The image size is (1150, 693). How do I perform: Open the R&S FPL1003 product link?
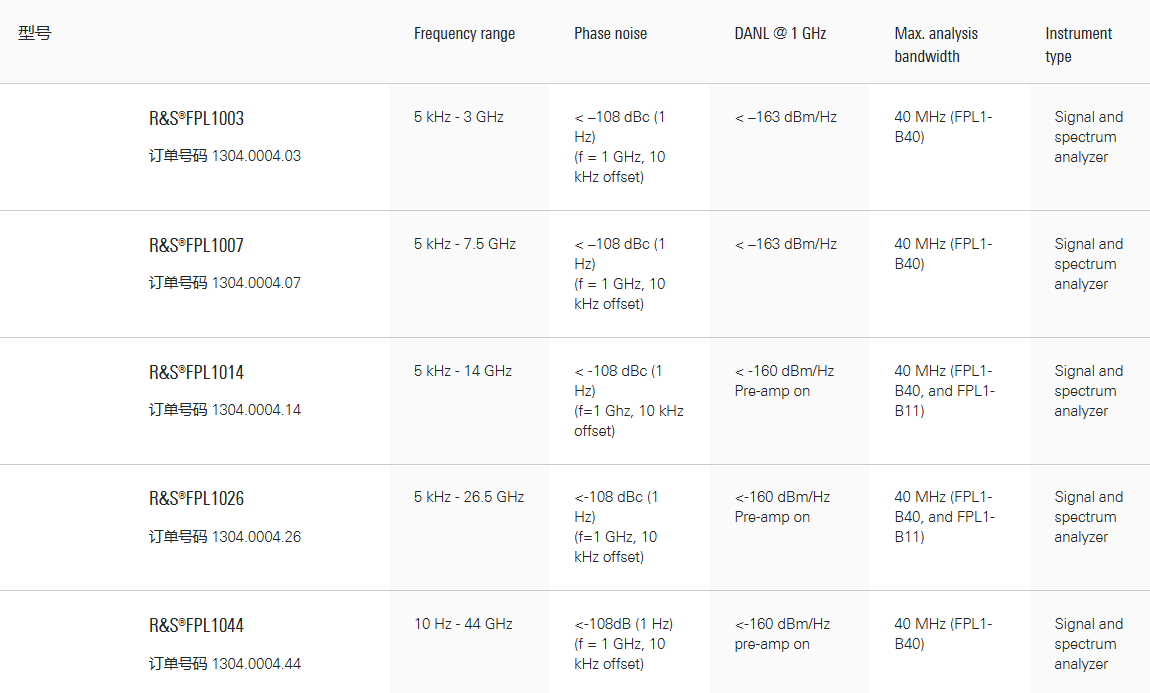point(196,119)
